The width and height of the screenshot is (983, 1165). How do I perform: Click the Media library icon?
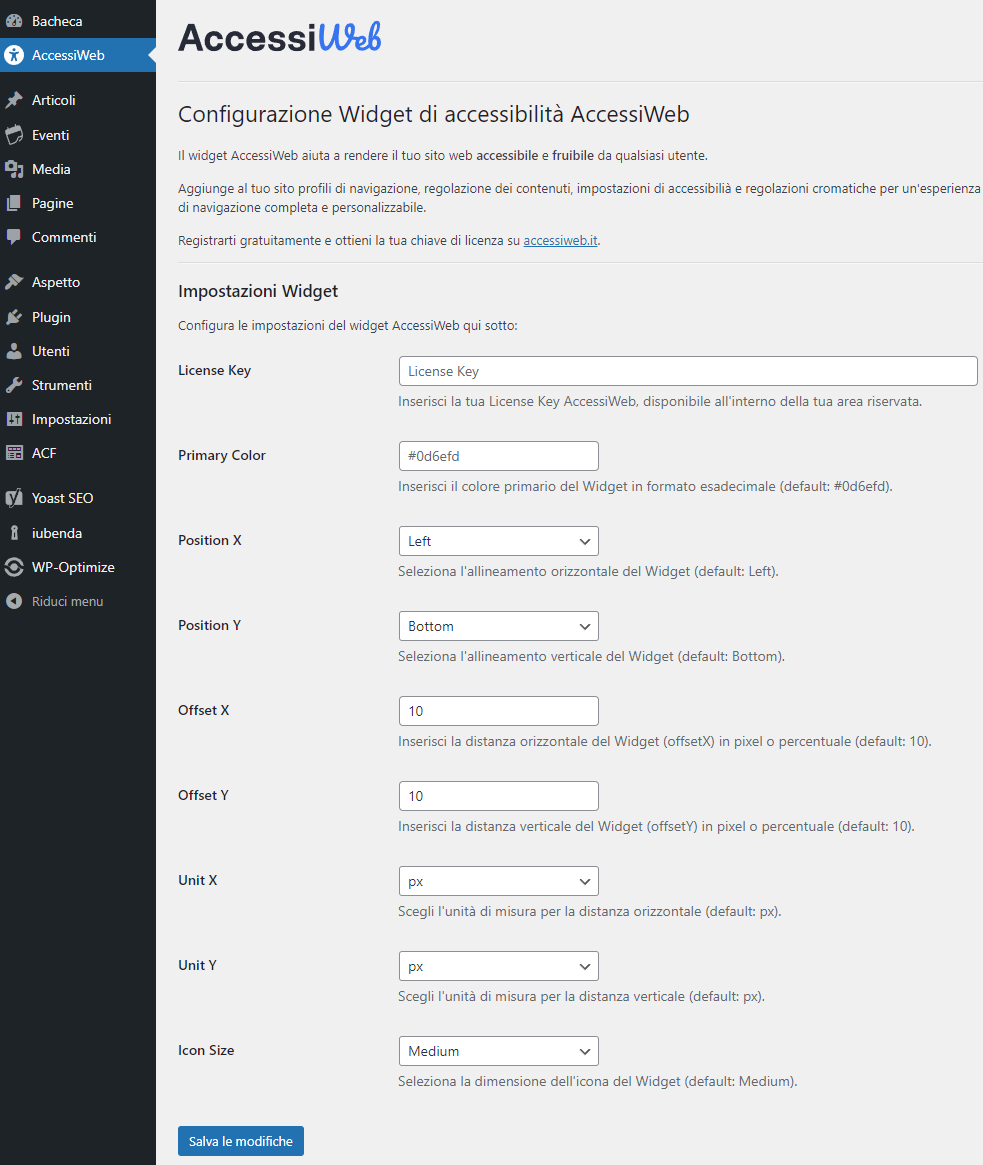pos(14,169)
